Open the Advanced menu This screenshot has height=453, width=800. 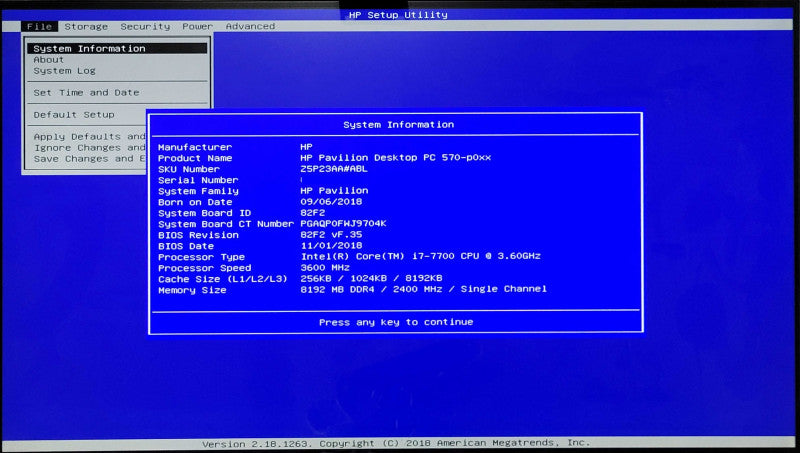[250, 26]
